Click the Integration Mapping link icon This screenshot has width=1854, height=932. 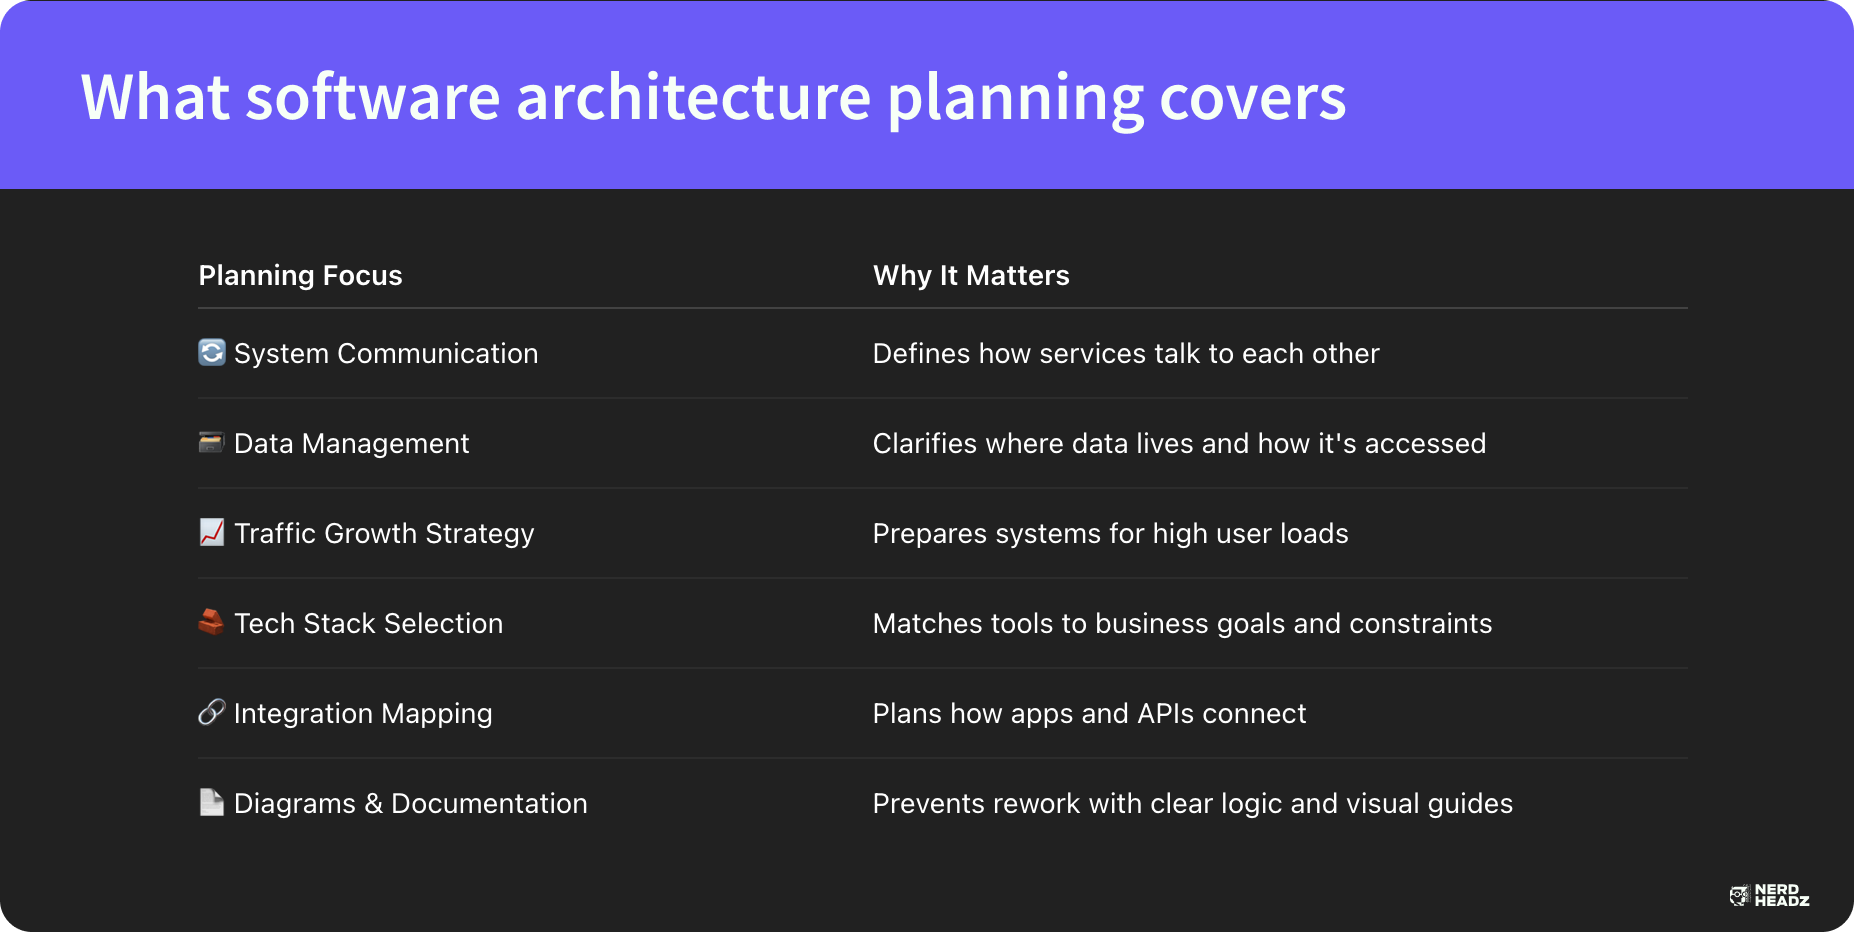[212, 712]
